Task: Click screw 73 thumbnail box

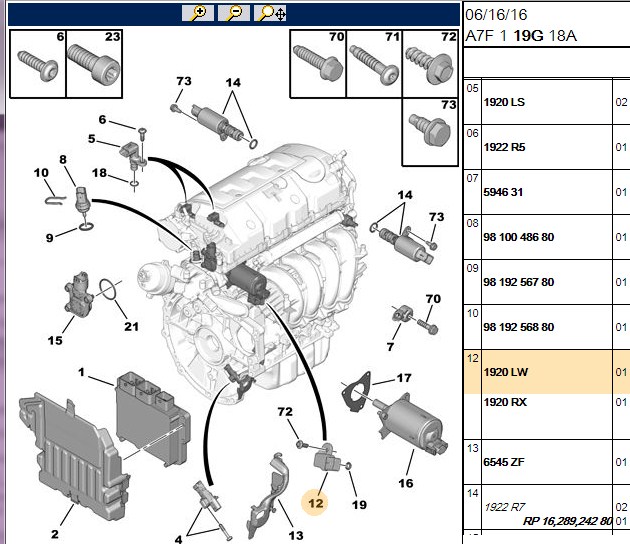Action: click(x=430, y=132)
